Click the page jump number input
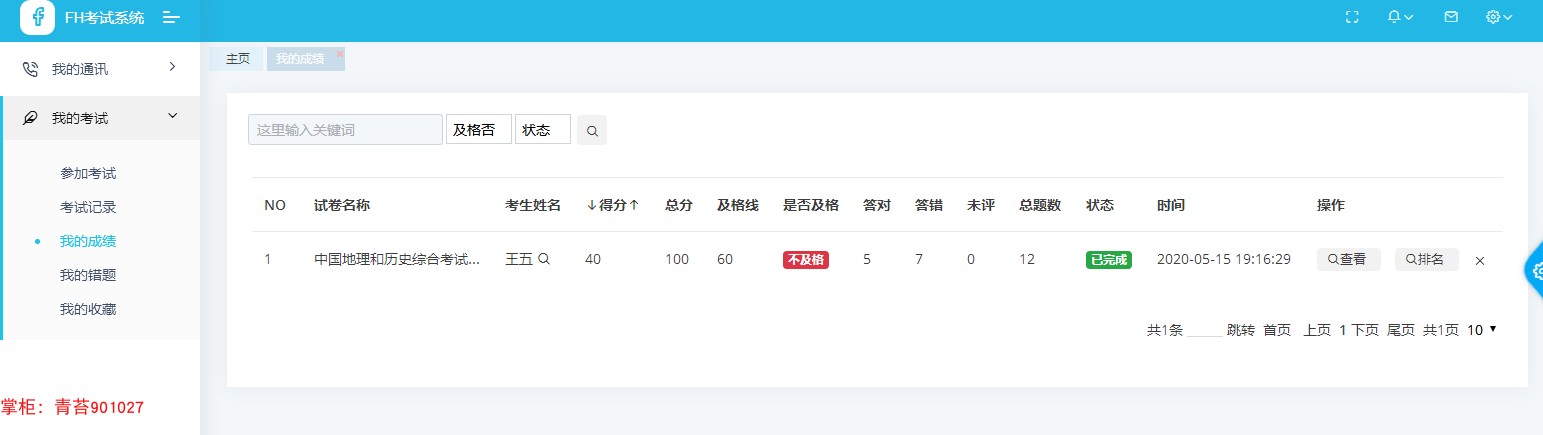 click(1205, 330)
